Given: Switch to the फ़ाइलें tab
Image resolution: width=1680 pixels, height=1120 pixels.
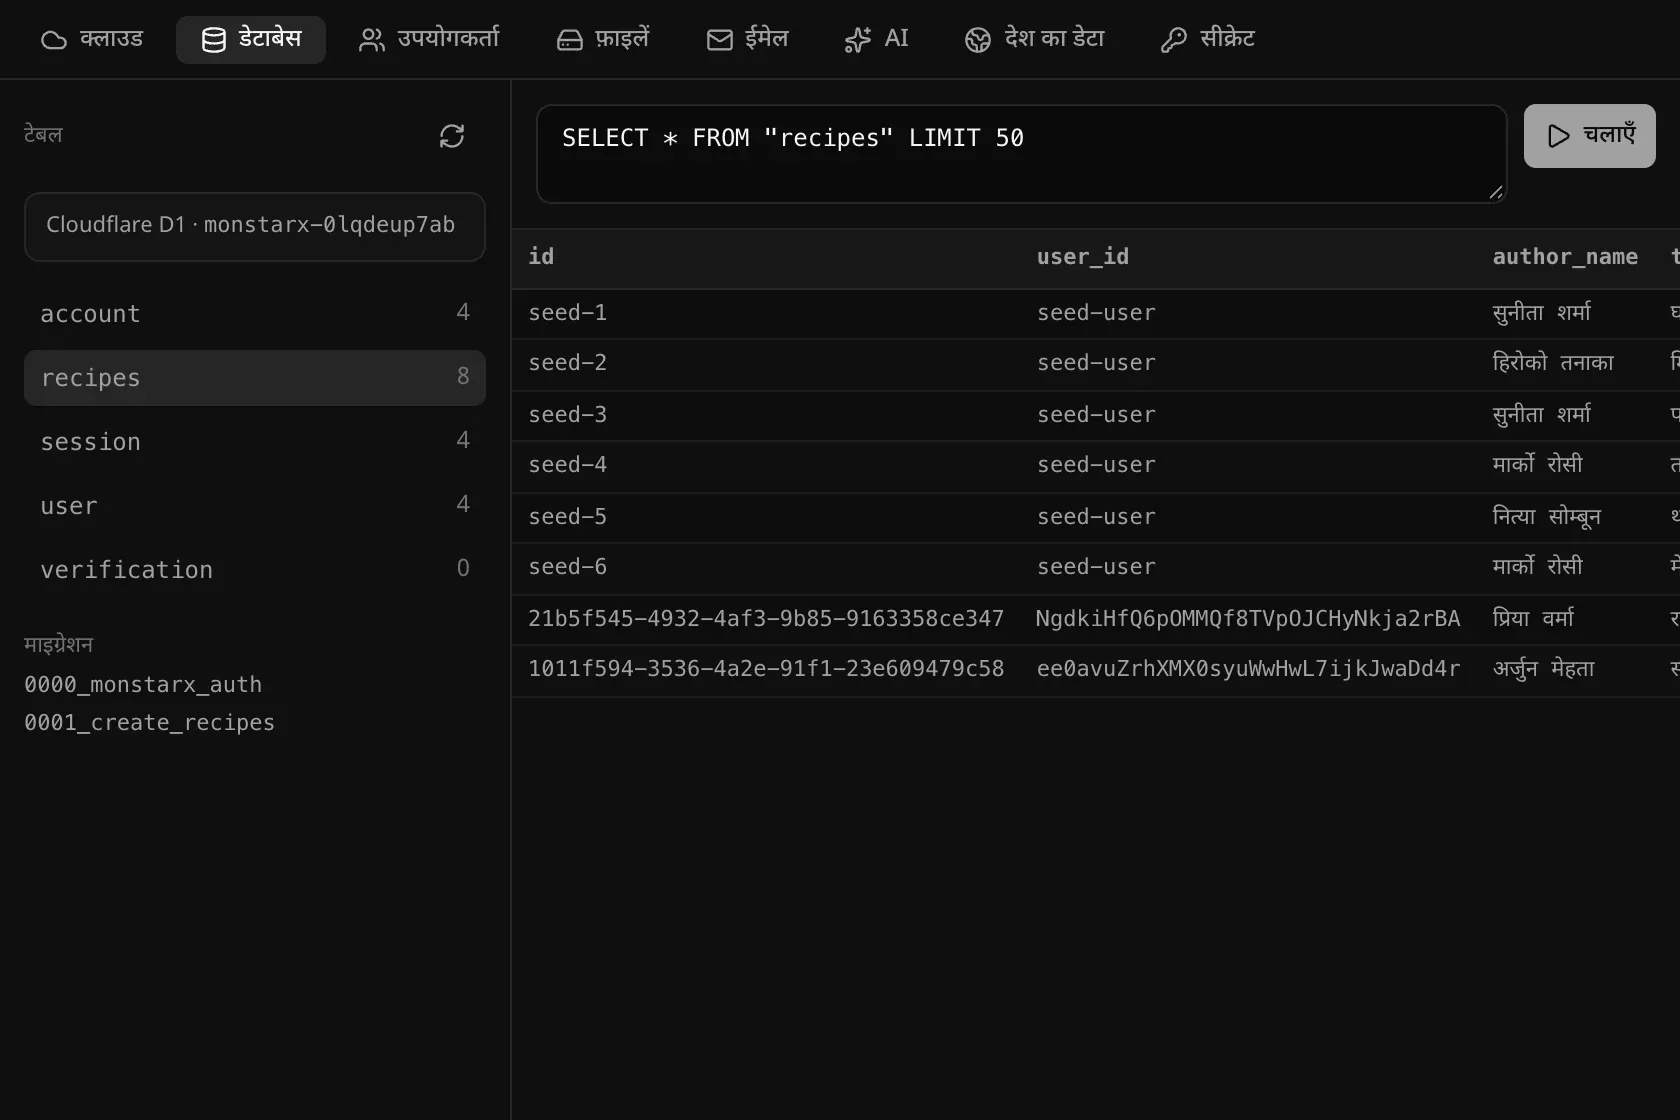Looking at the screenshot, I should (603, 39).
